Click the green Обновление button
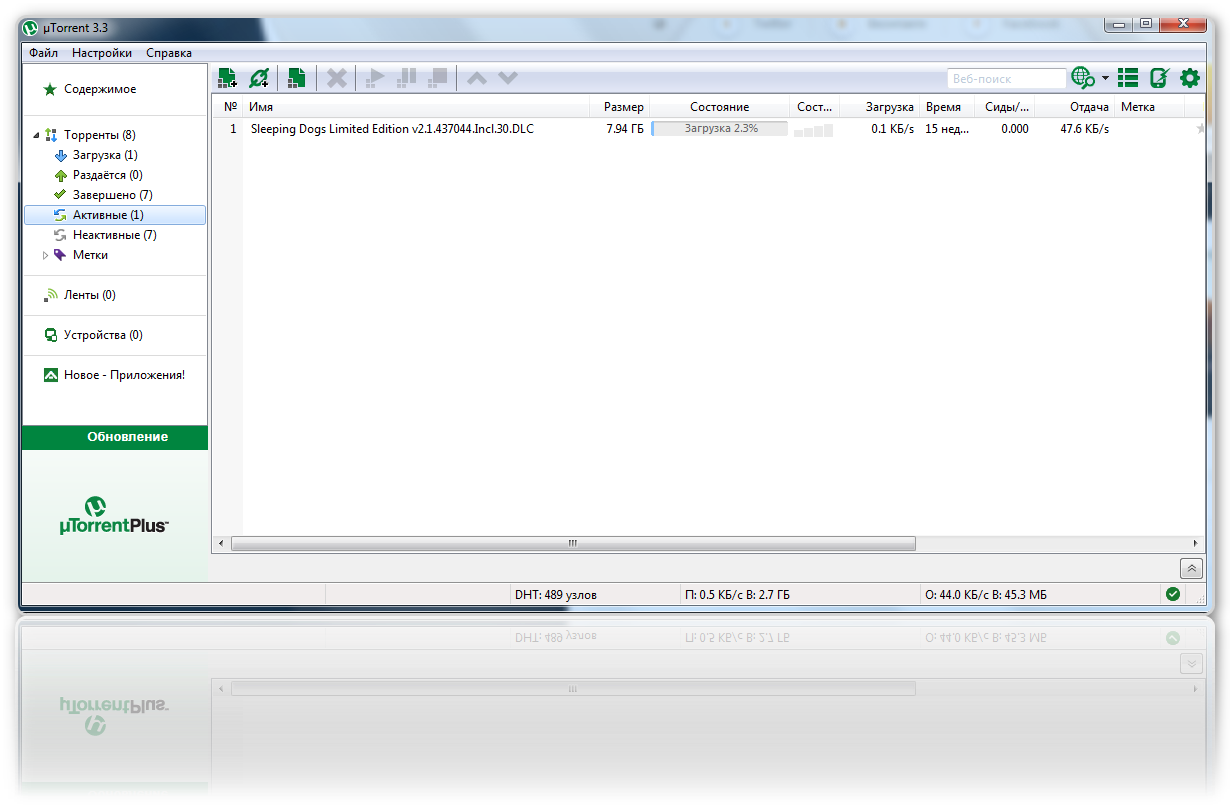The width and height of the screenshot is (1230, 811). [x=115, y=437]
